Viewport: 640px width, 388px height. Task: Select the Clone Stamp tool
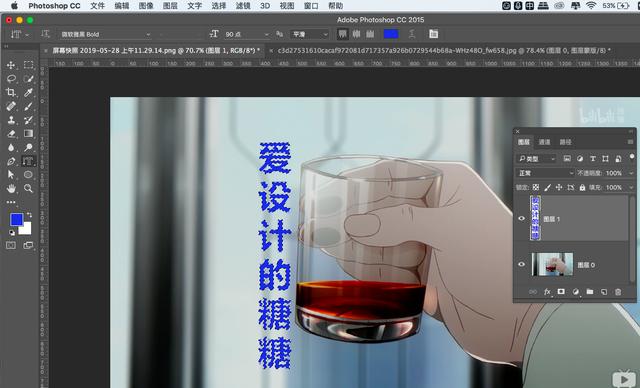pyautogui.click(x=11, y=120)
